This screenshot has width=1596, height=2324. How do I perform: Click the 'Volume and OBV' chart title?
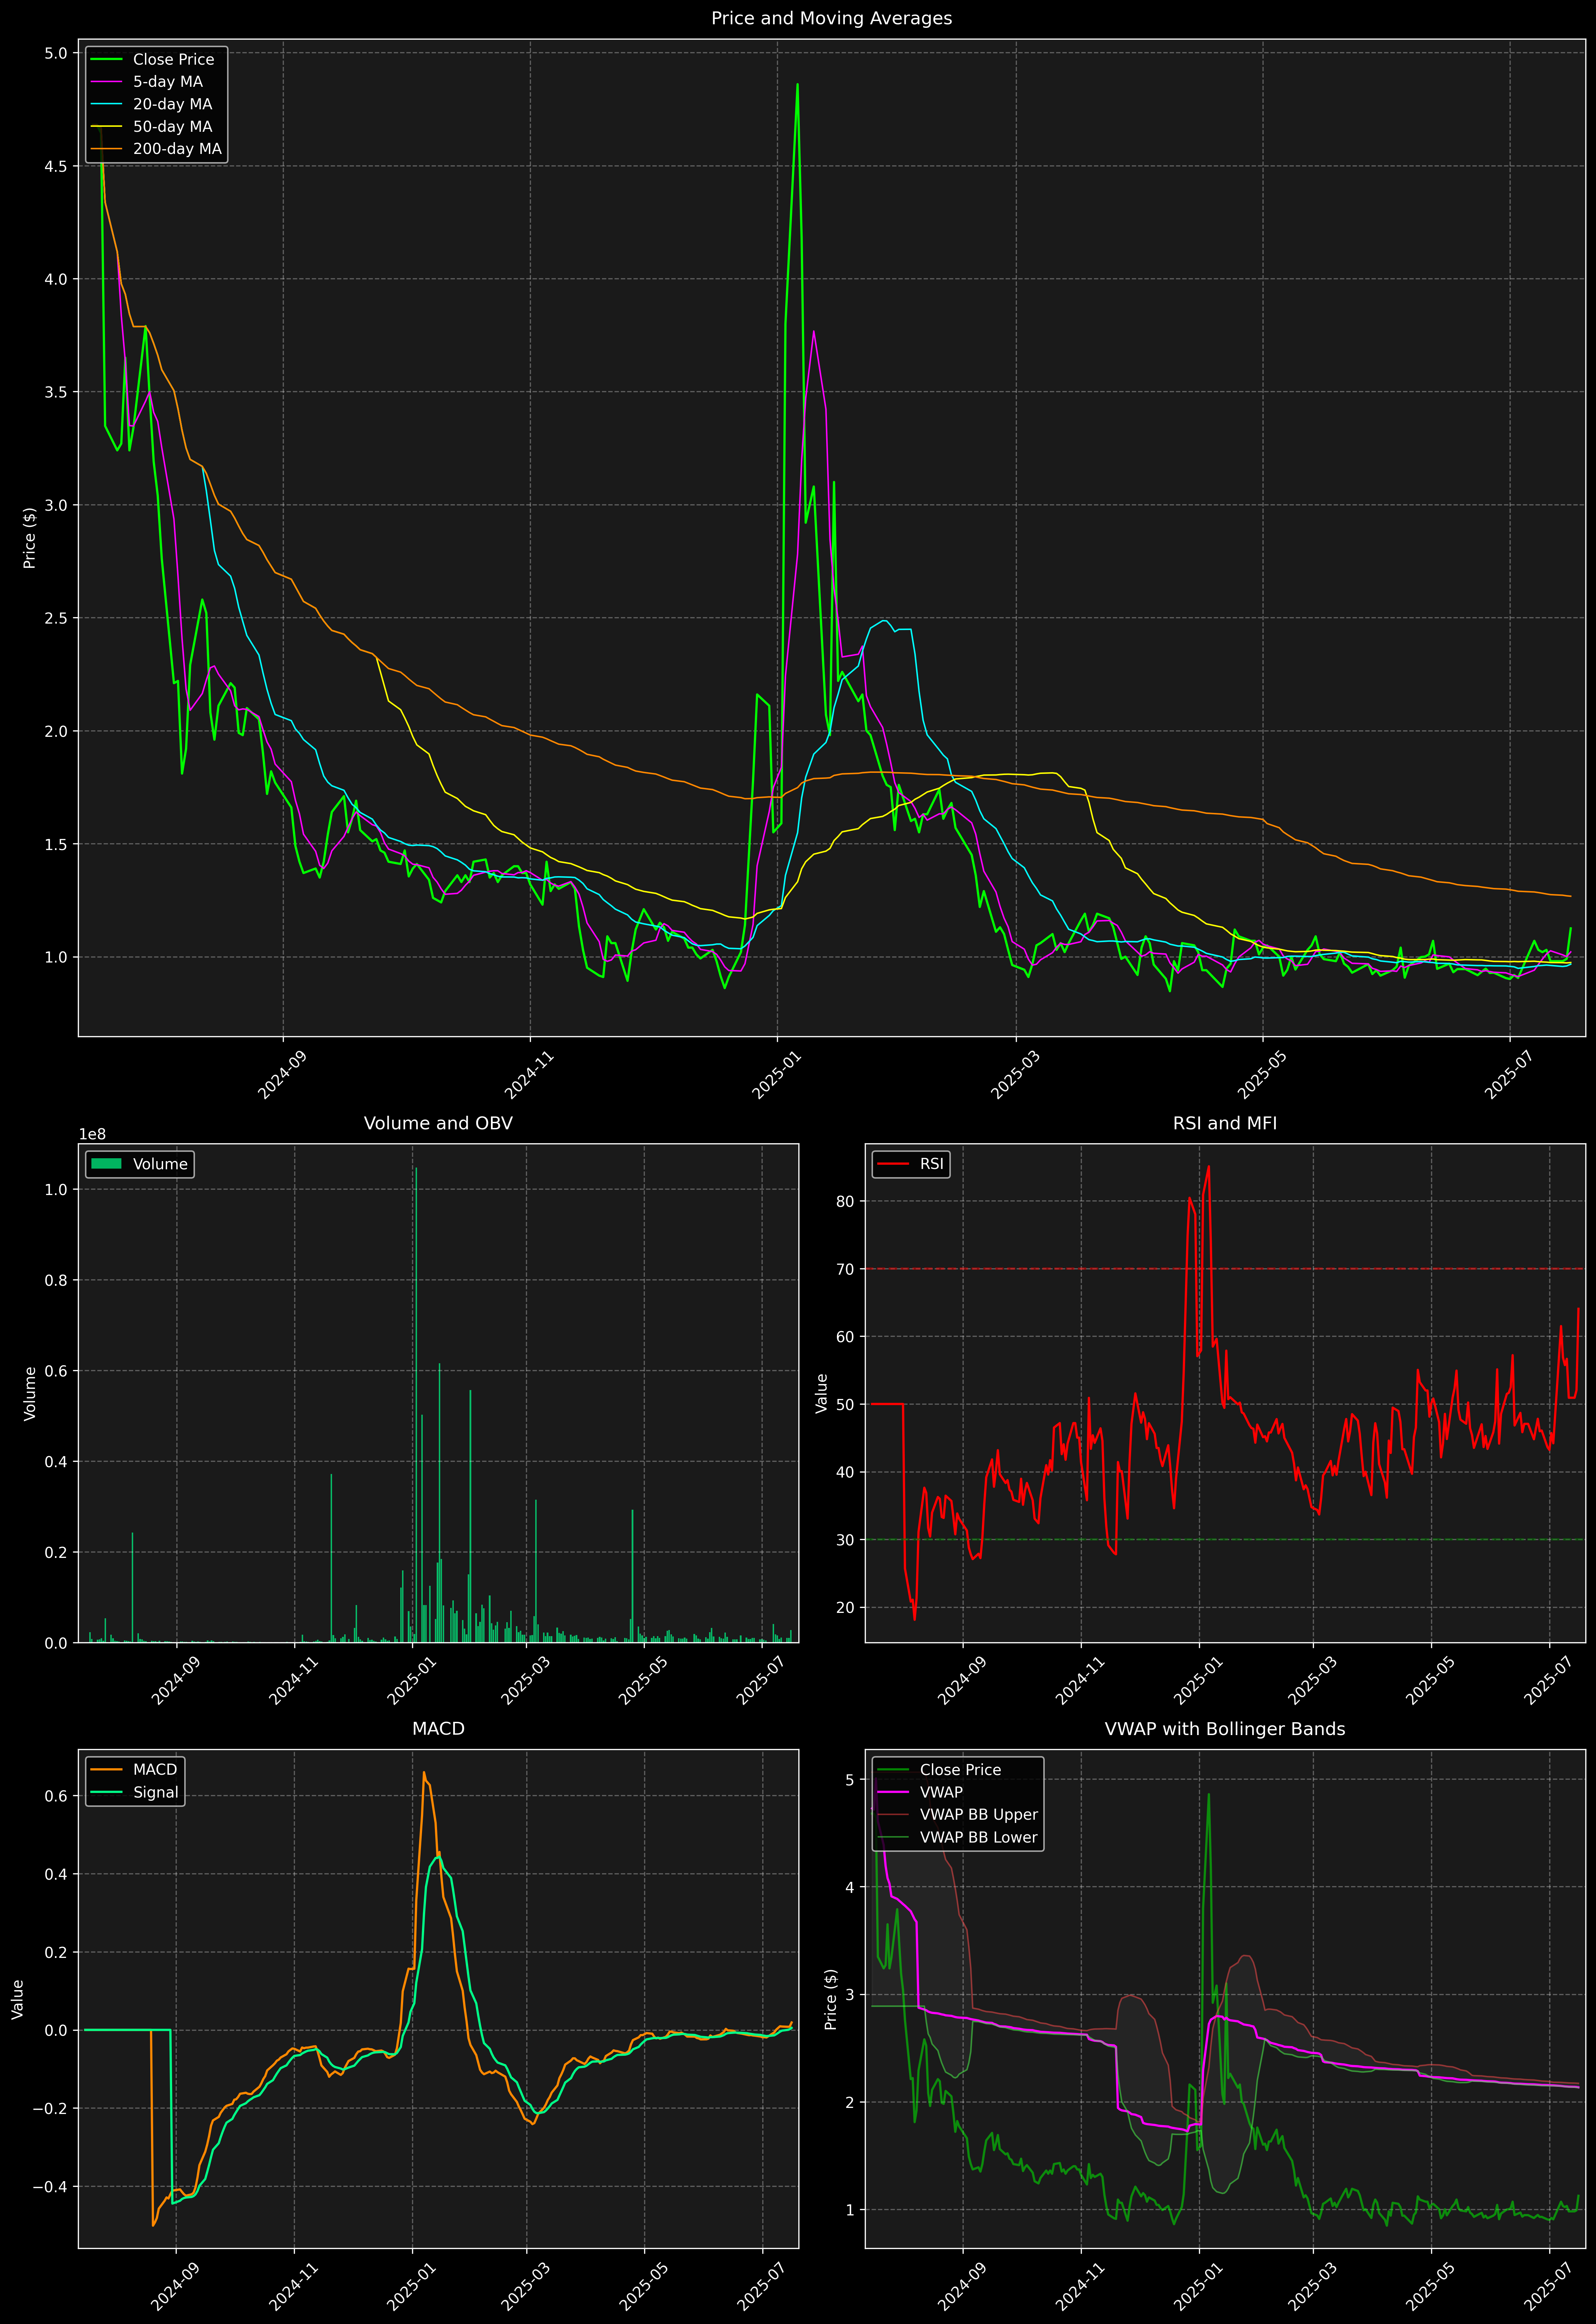(438, 1123)
